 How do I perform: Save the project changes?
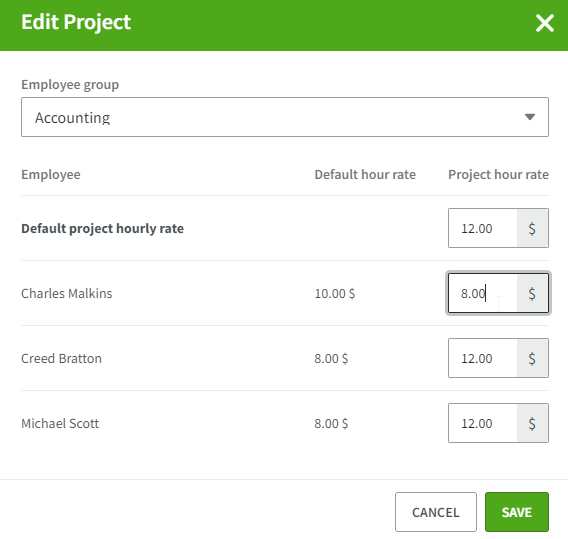517,512
